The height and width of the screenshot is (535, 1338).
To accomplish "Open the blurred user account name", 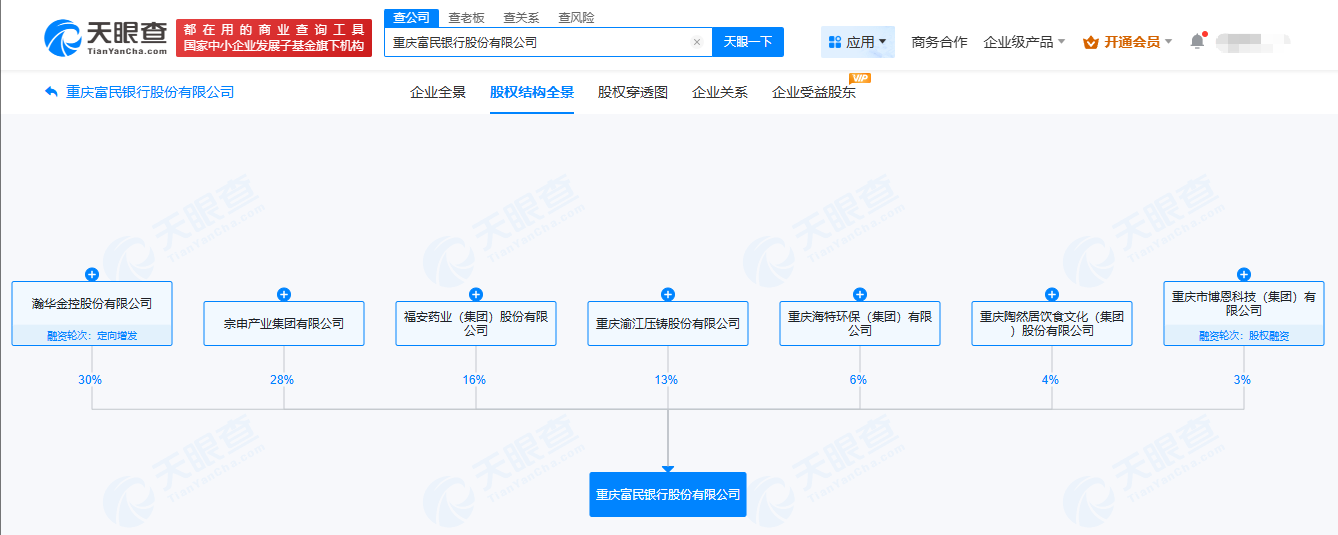I will tap(1253, 42).
